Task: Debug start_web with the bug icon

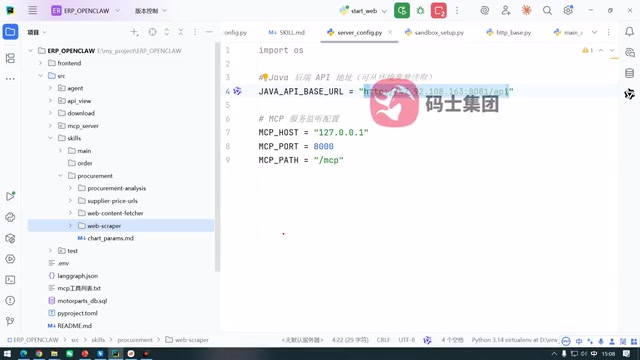Action: [x=420, y=11]
